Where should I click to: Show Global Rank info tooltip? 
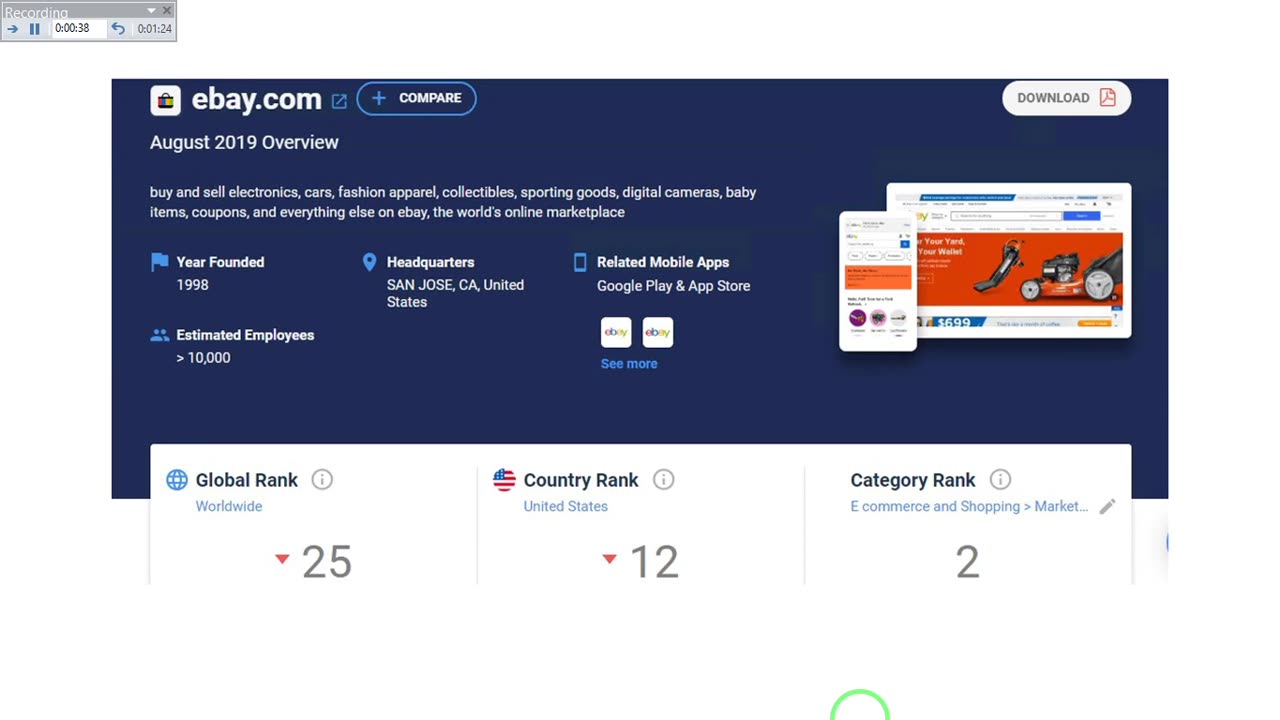pos(322,480)
